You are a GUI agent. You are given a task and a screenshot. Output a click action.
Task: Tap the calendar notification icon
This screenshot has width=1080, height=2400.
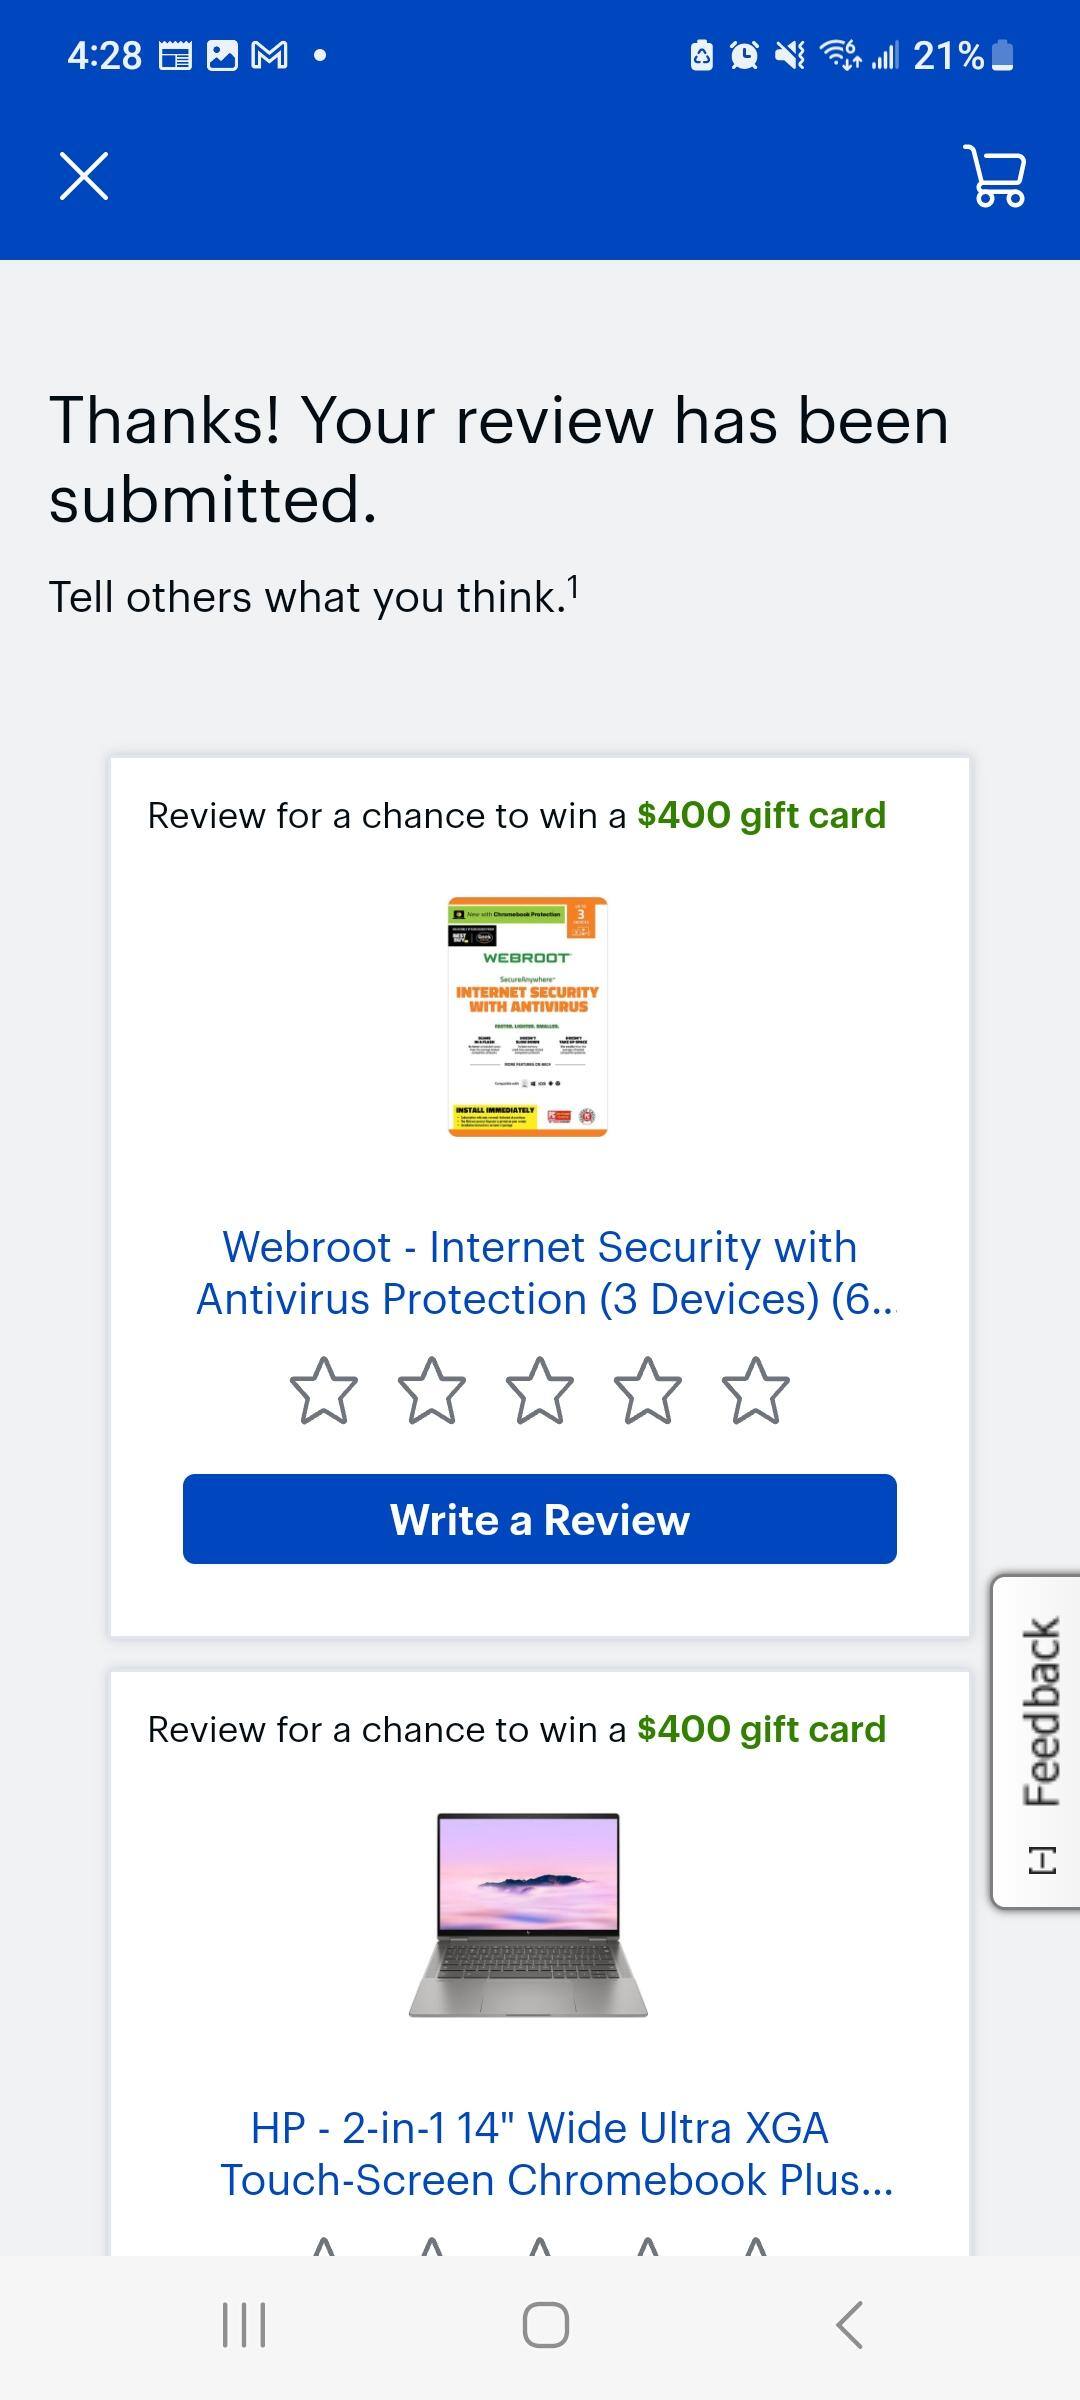tap(176, 55)
